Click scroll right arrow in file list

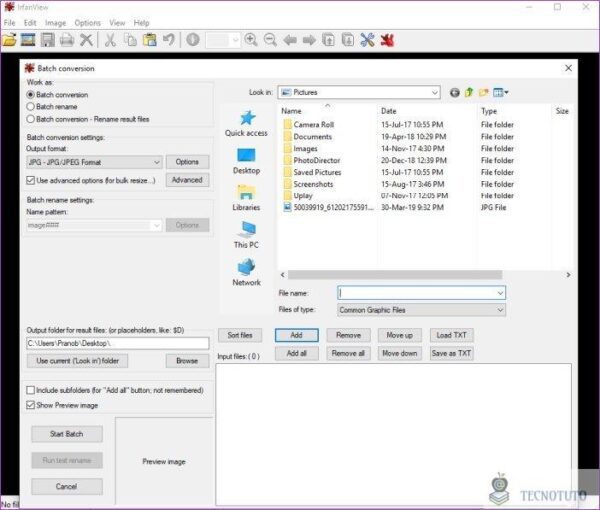point(568,275)
